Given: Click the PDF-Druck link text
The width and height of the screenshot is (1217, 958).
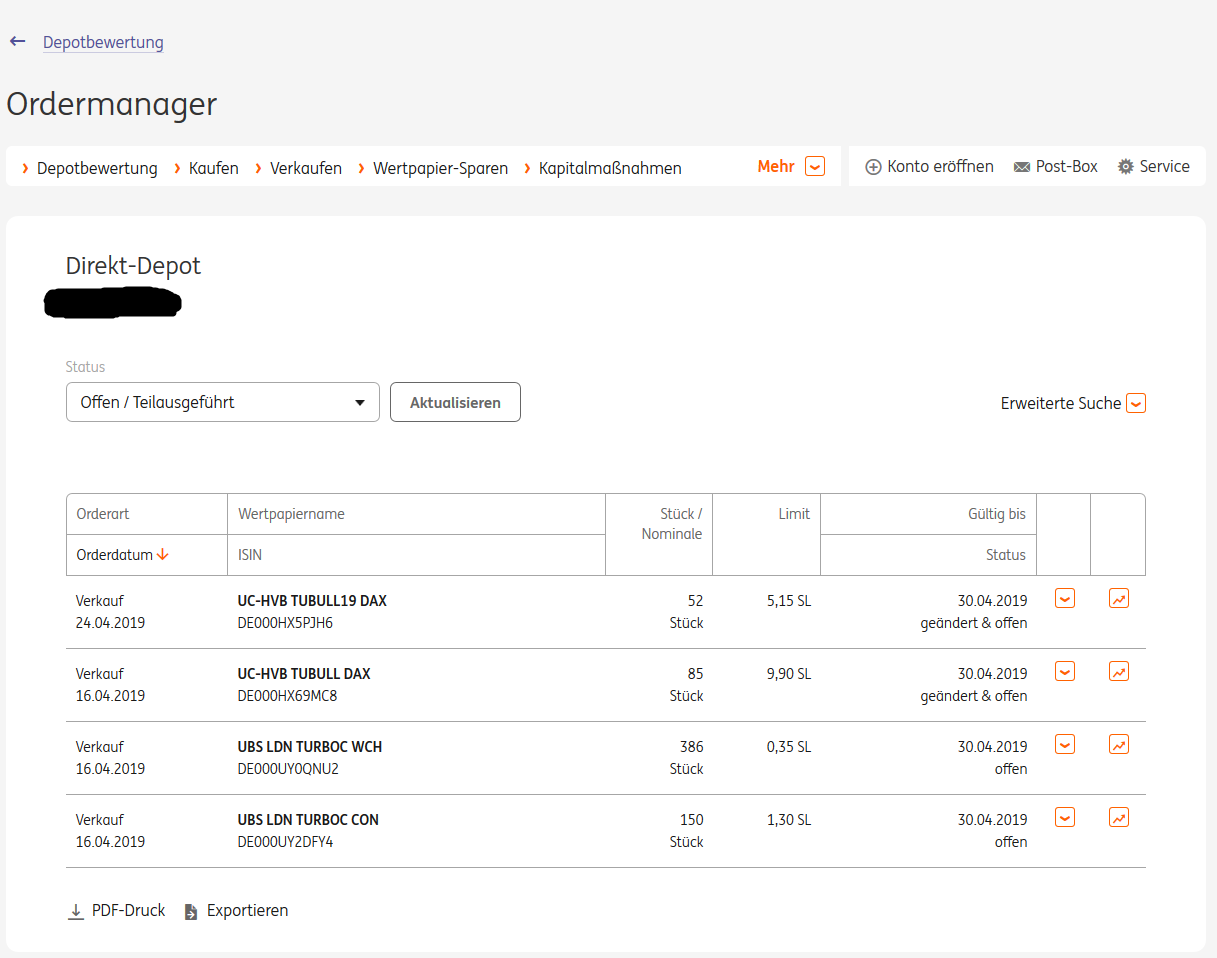Looking at the screenshot, I should (x=129, y=911).
